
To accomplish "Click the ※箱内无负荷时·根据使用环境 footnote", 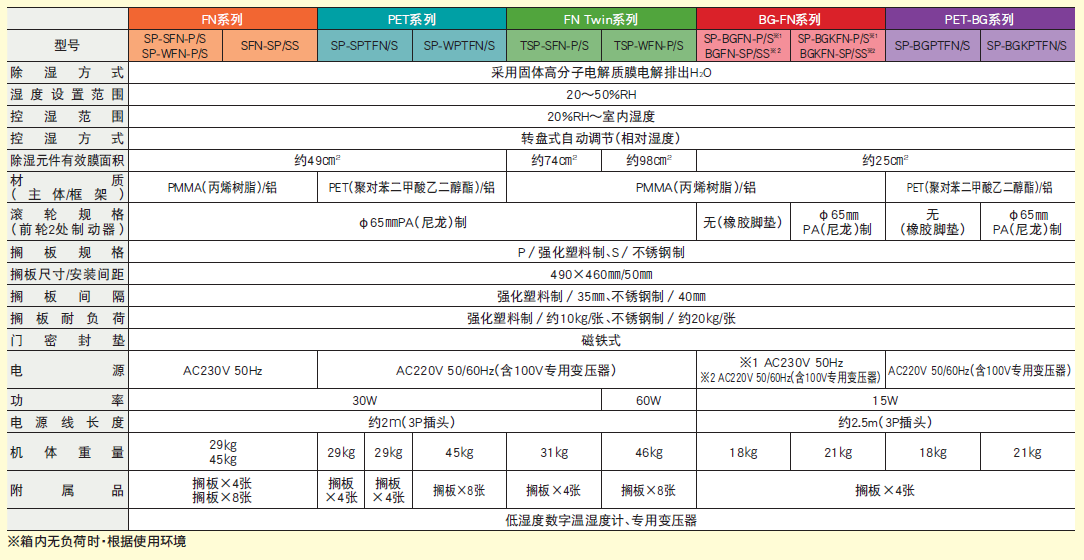I will (97, 541).
